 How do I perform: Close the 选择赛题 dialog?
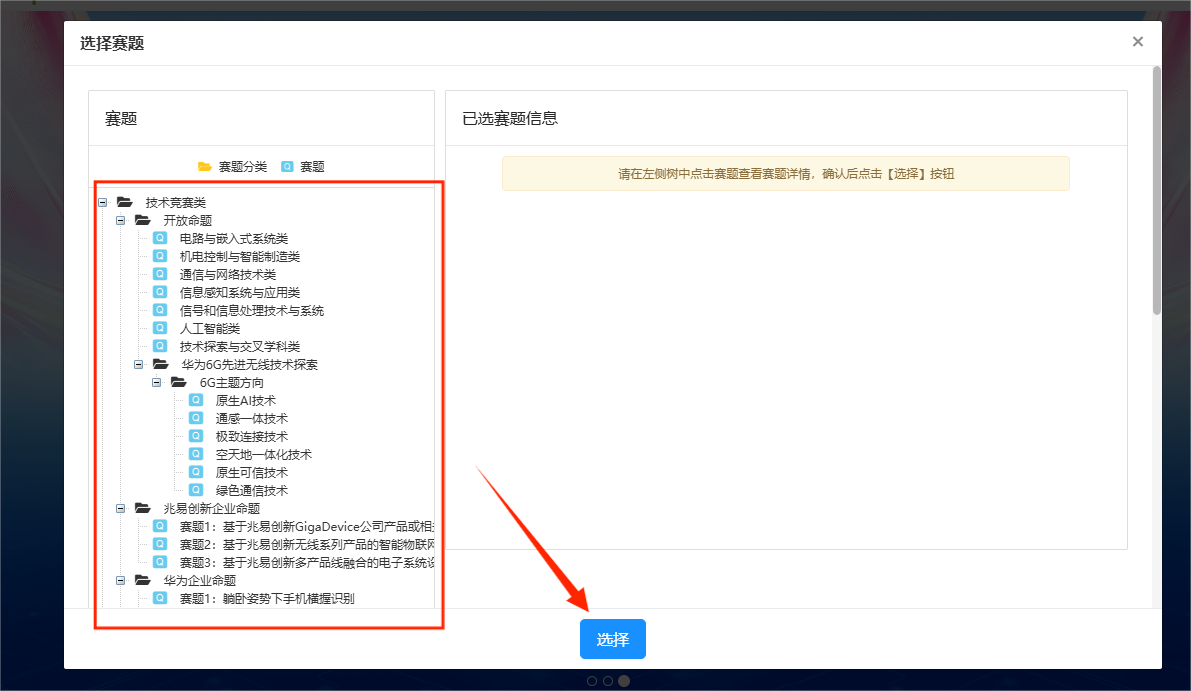coord(1137,42)
